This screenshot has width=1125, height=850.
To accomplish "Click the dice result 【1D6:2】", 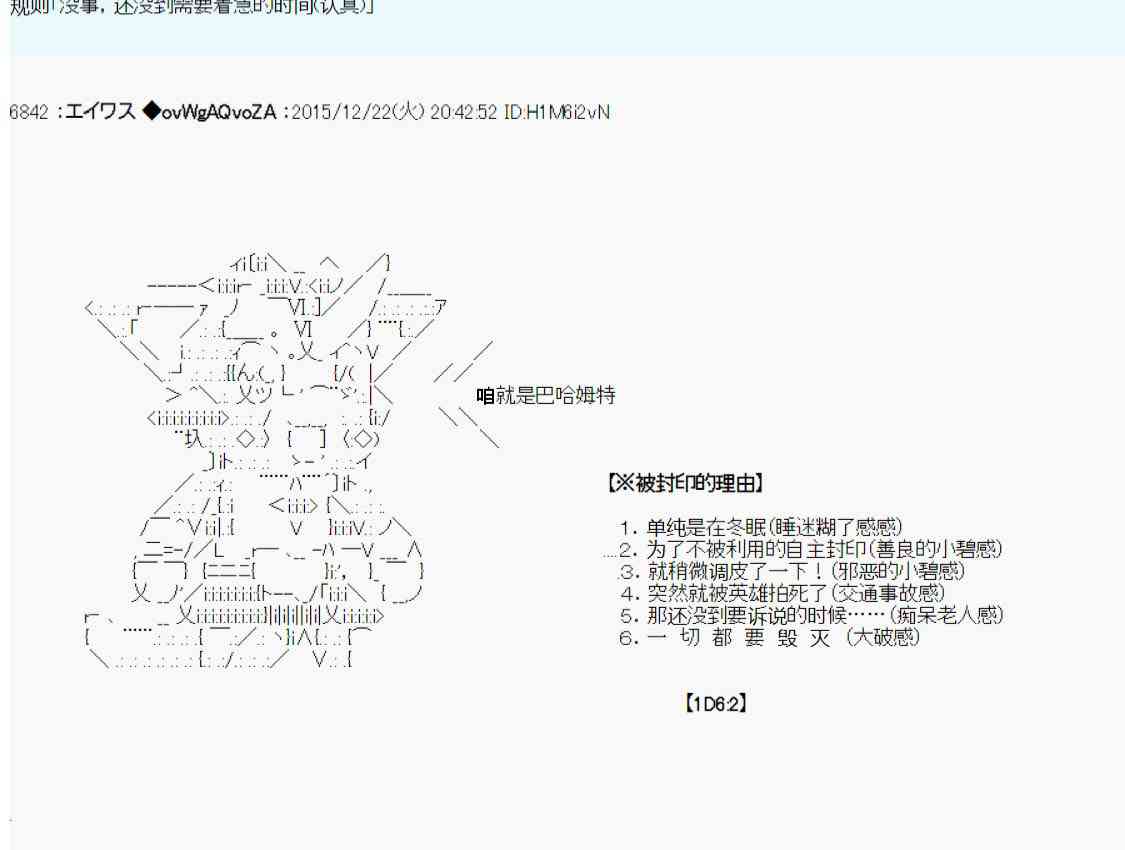I will (714, 703).
